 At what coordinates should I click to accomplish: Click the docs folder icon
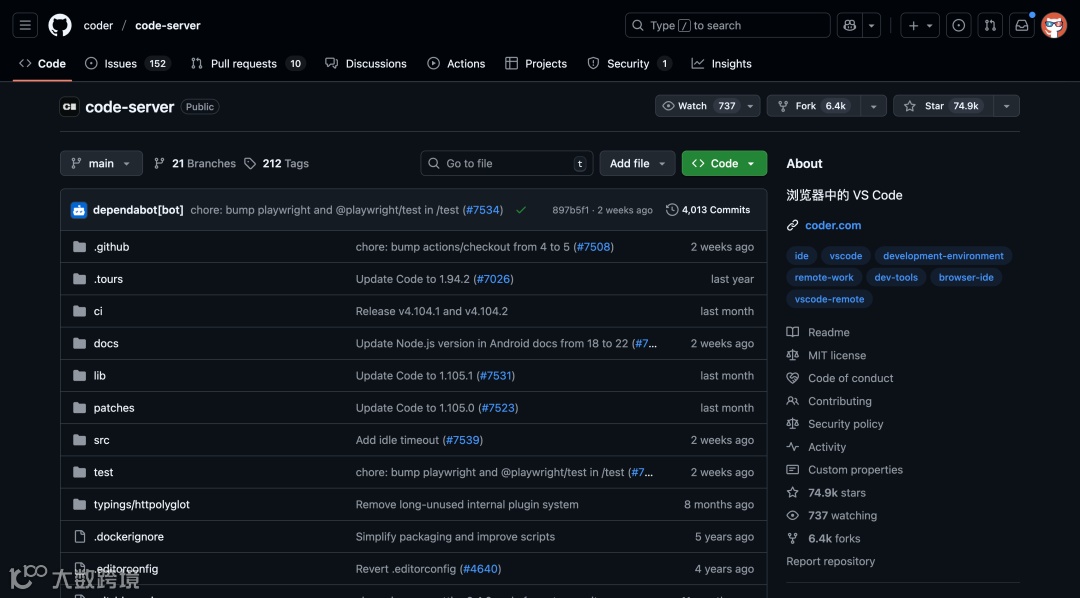(x=80, y=343)
